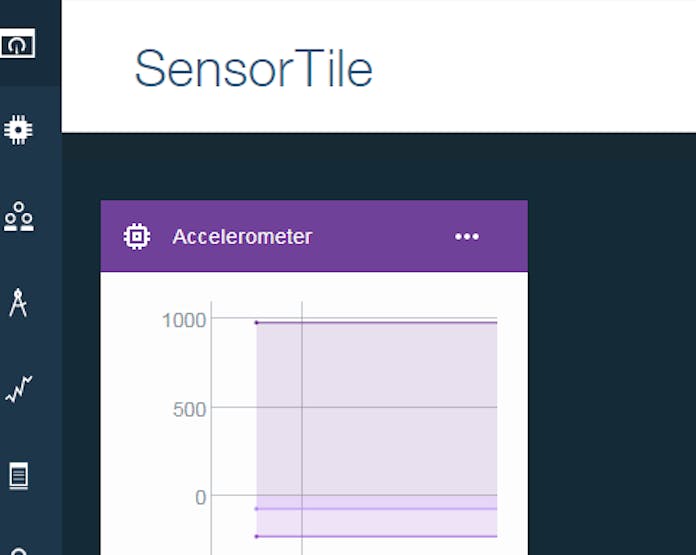Select the compass Access icon in sidebar
This screenshot has width=696, height=555.
[x=18, y=303]
